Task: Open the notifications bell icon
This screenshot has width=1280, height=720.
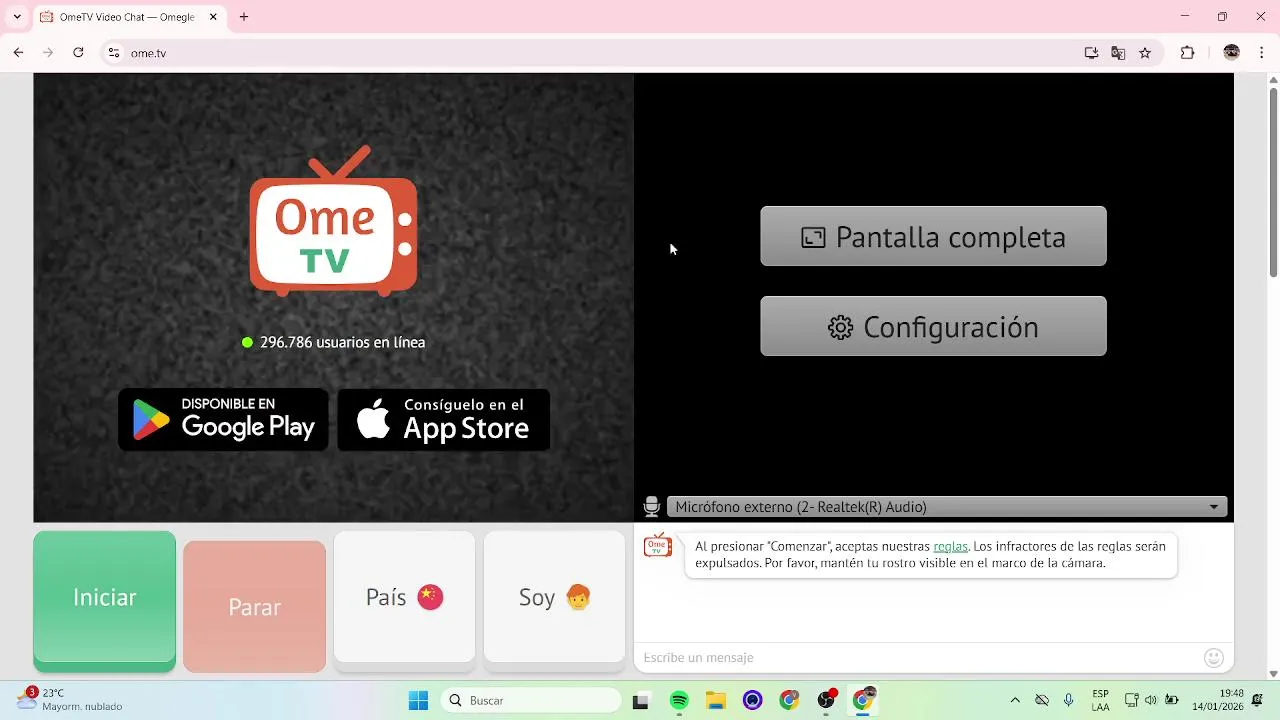Action: tap(1258, 700)
